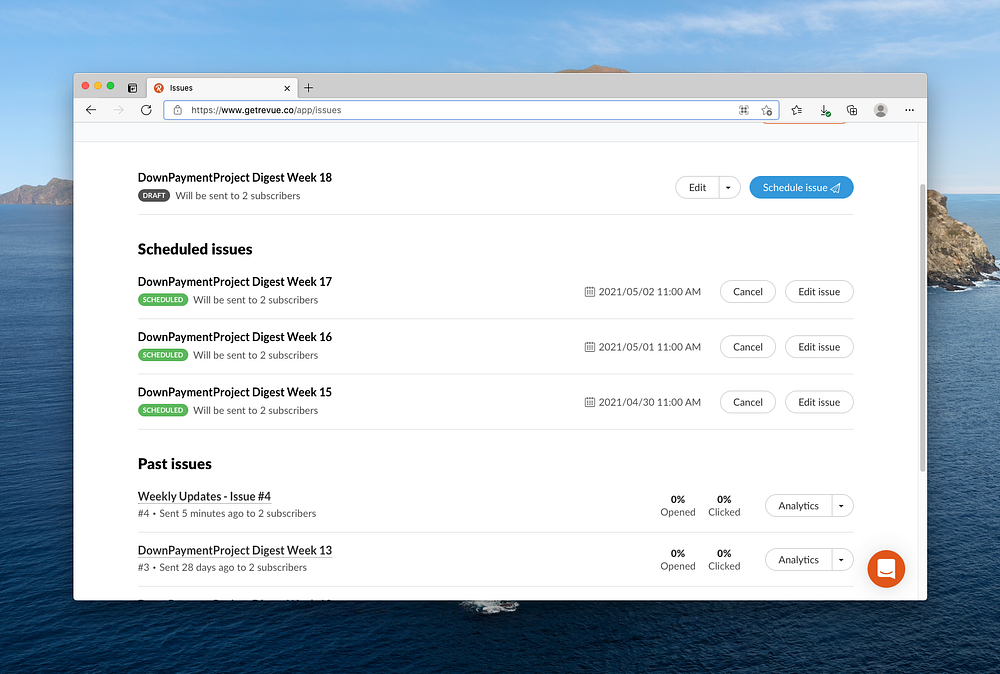1000x674 pixels.
Task: Click the apps grid icon in the address bar
Action: [x=744, y=110]
